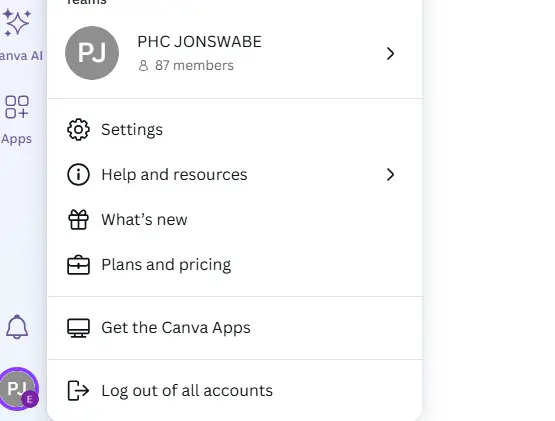
Task: Open the Apps grid icon in sidebar
Action: pos(17,107)
